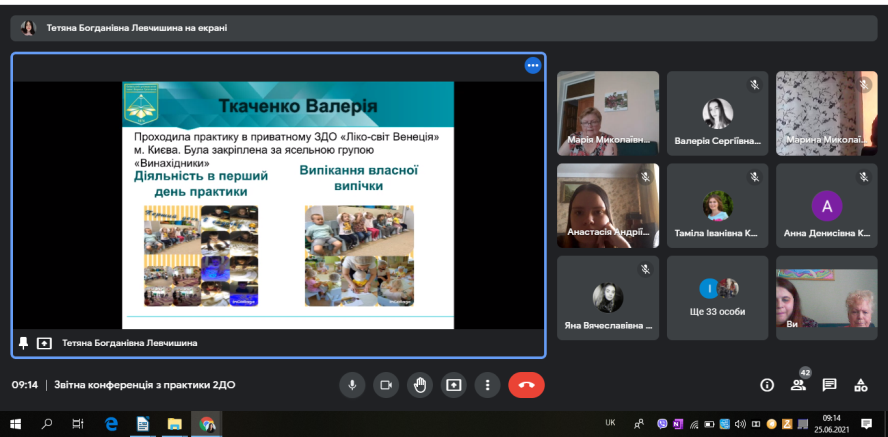Open the Windows Start menu
Viewport: 888px width, 437px height.
[16, 424]
